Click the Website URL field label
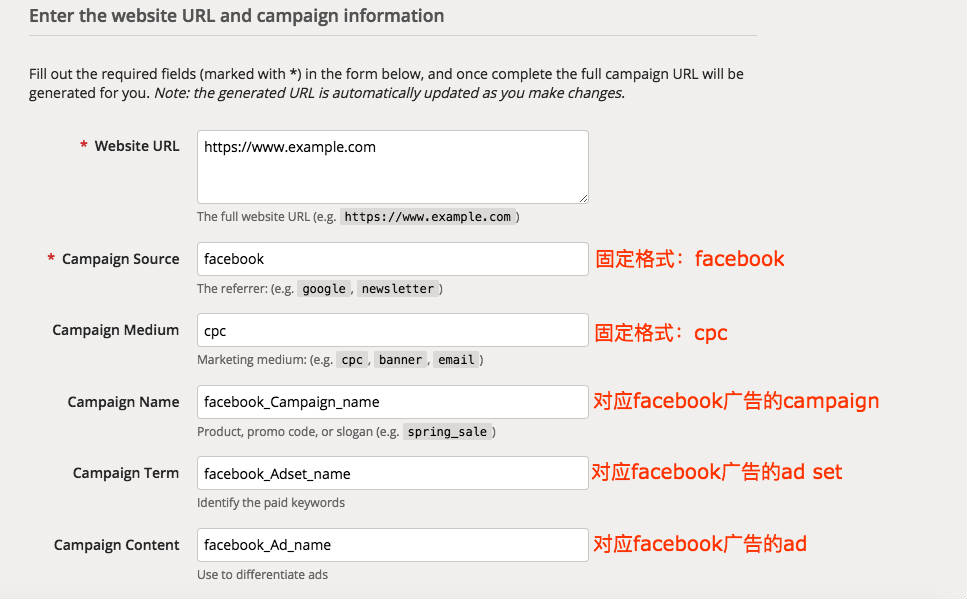This screenshot has width=967, height=599. tap(136, 146)
